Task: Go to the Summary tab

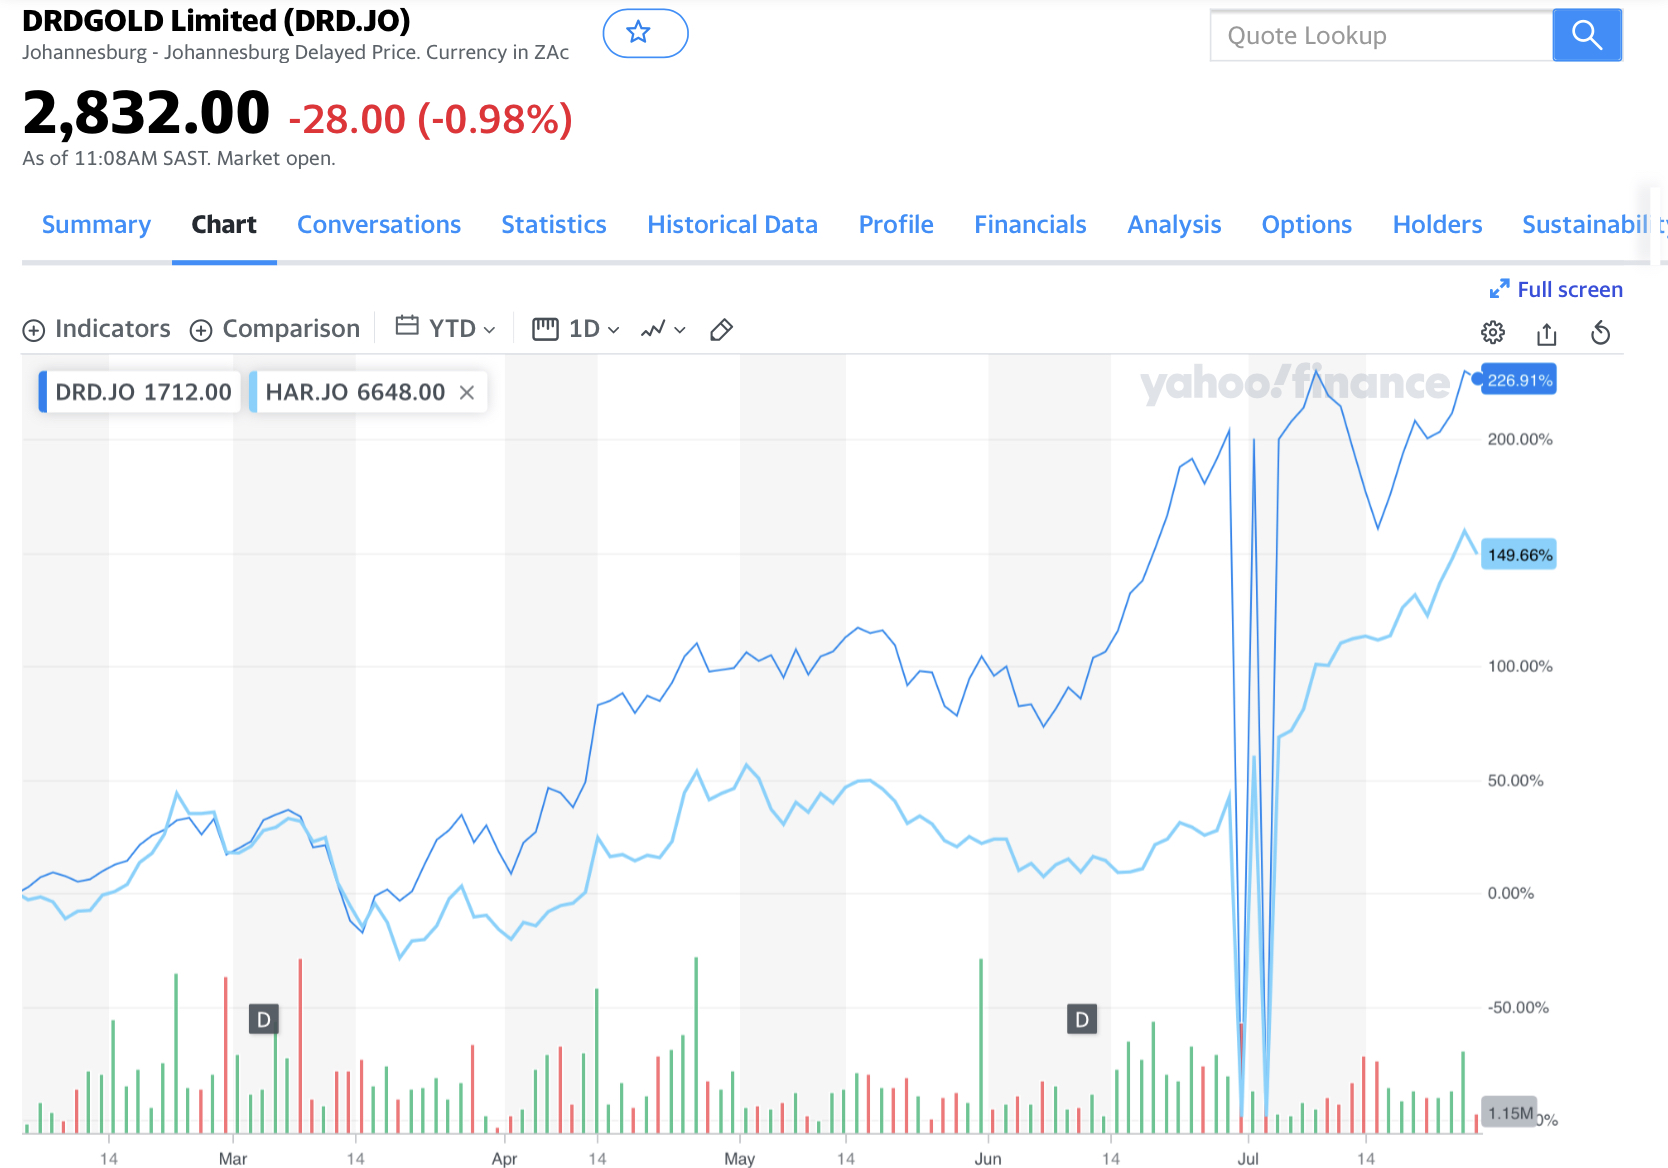Action: point(96,225)
